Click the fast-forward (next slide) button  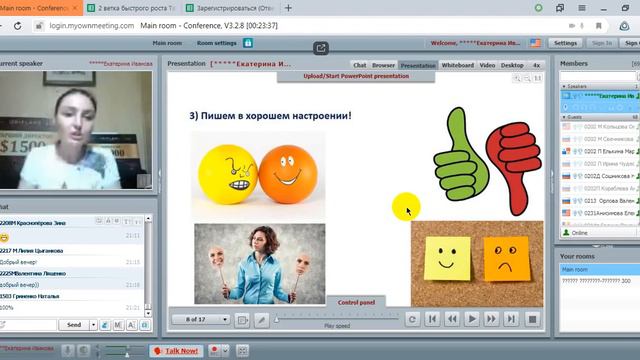point(491,319)
